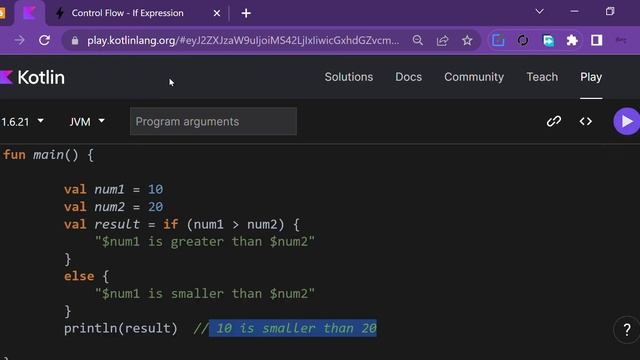
Task: Open embed code angle-brackets icon
Action: (586, 121)
